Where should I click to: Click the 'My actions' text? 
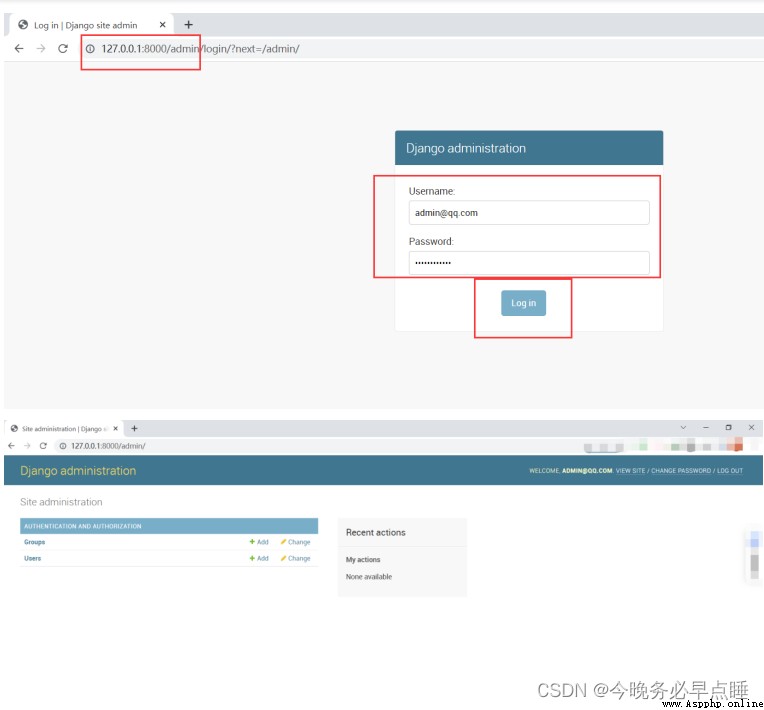(x=363, y=559)
